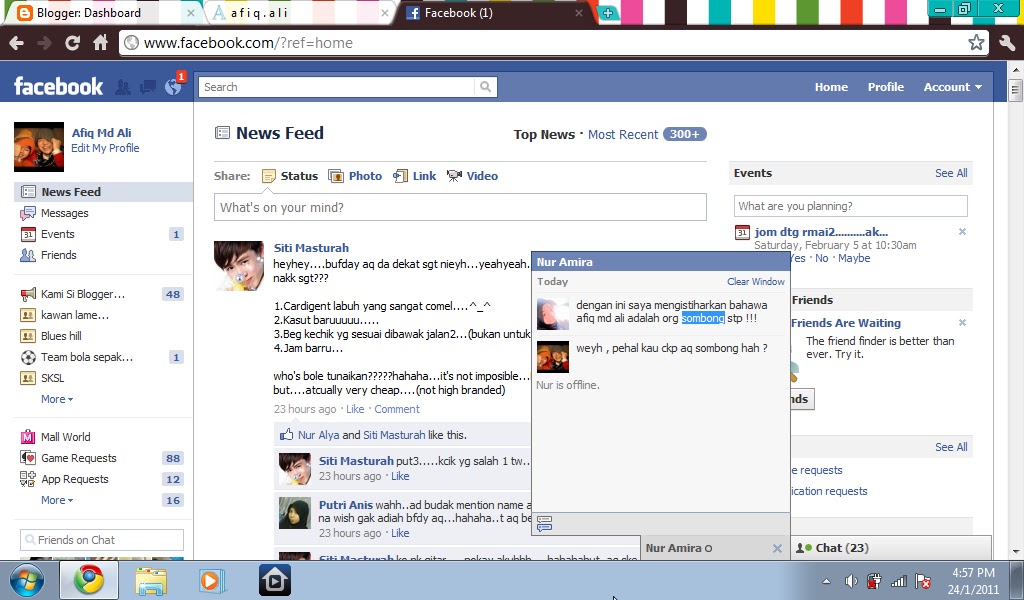Click What are you planning field
This screenshot has width=1024, height=600.
[x=850, y=206]
